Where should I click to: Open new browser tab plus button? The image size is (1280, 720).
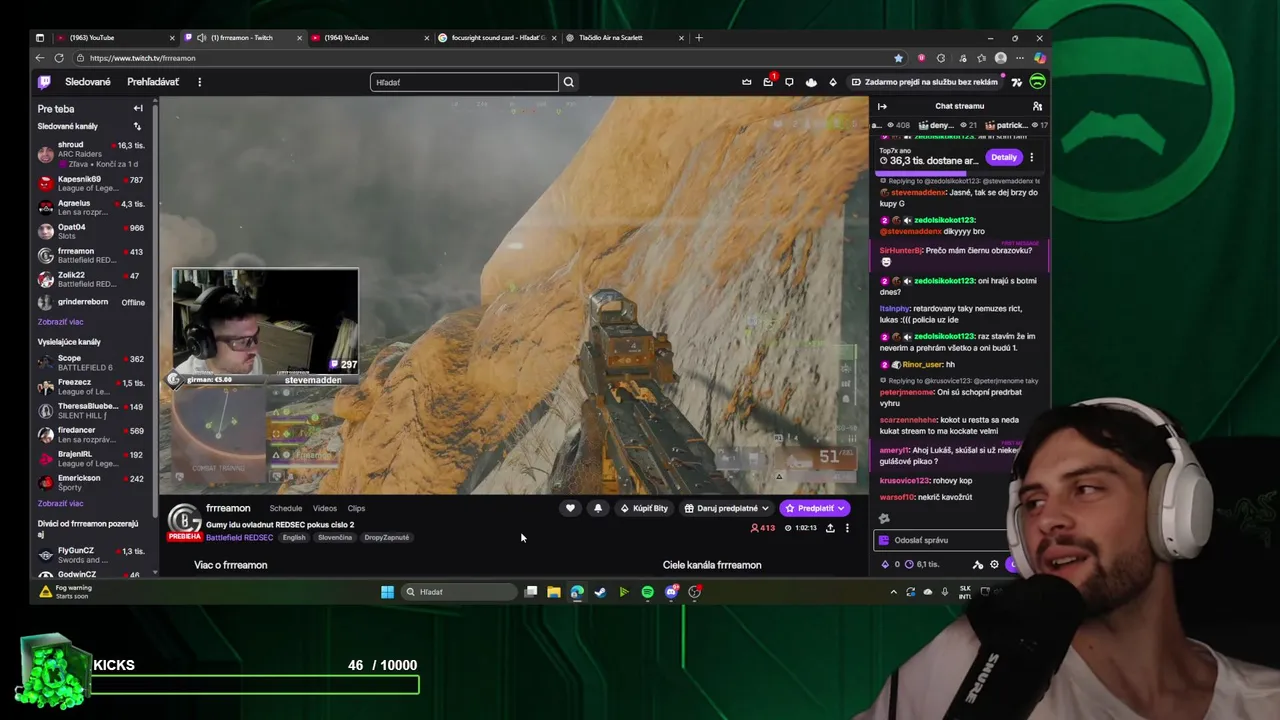[699, 38]
